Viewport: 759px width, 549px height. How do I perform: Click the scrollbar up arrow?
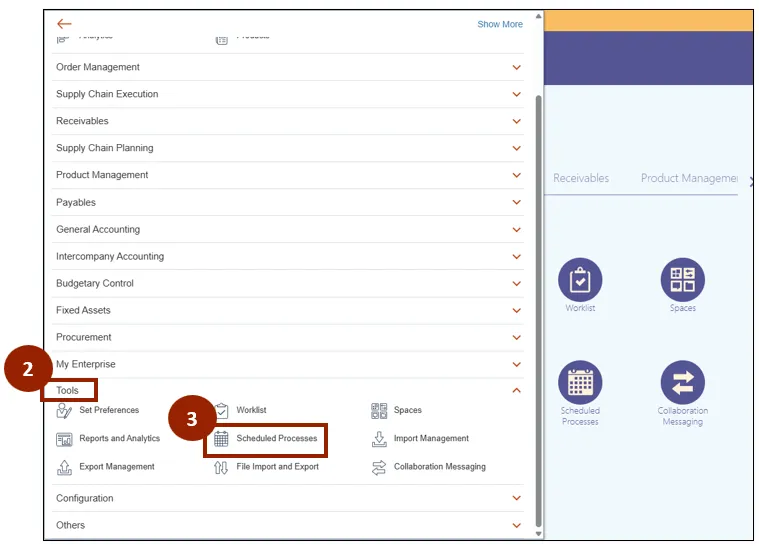click(x=538, y=16)
